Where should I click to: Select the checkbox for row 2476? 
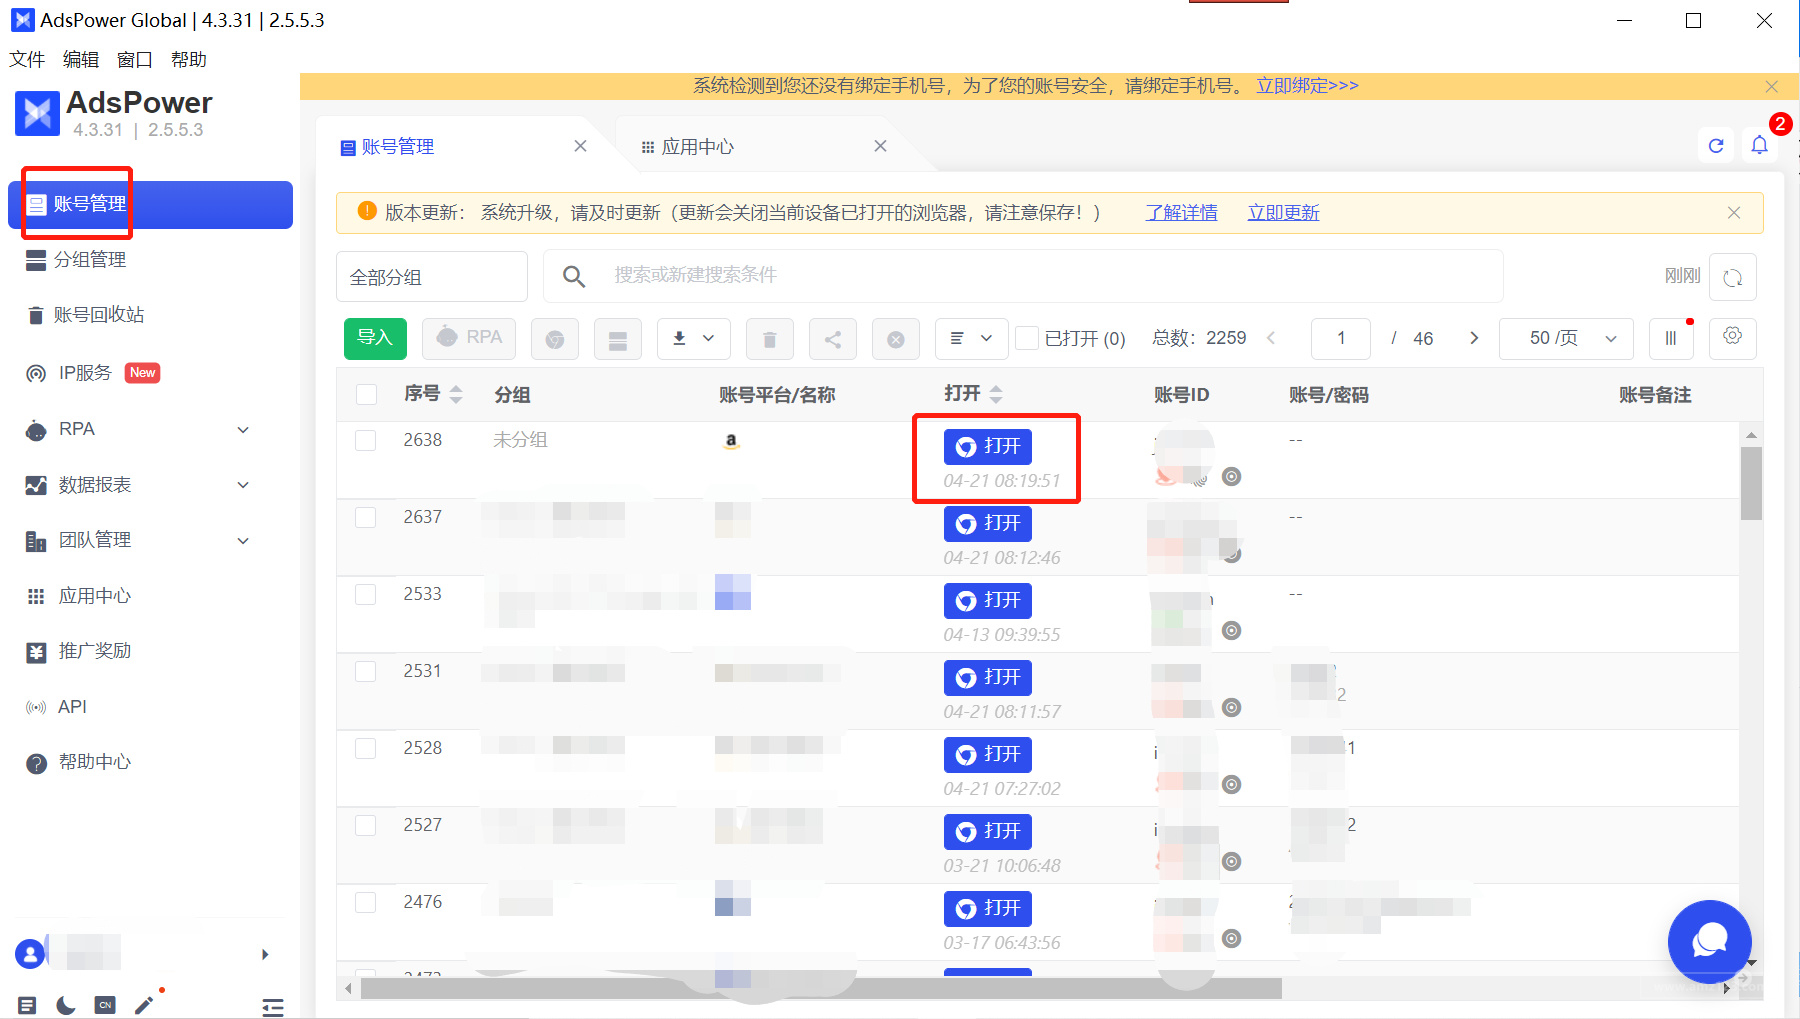pos(366,902)
